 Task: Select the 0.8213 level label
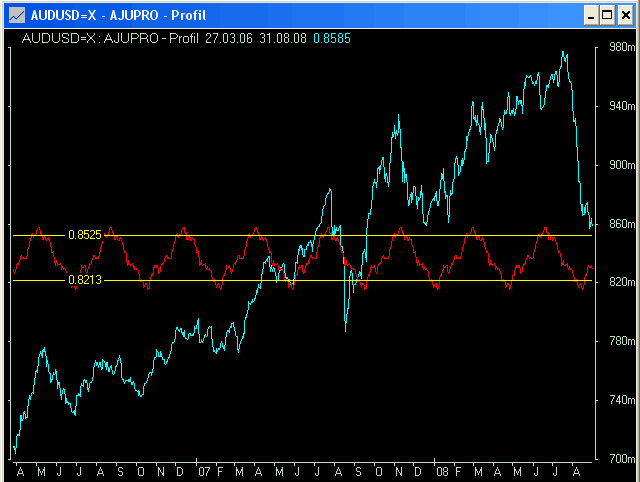(x=85, y=280)
